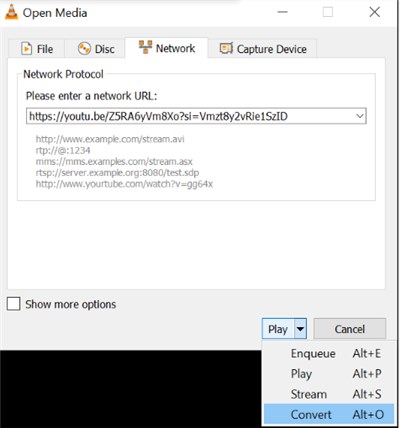400x428 pixels.
Task: Switch to the File tab
Action: pos(37,49)
